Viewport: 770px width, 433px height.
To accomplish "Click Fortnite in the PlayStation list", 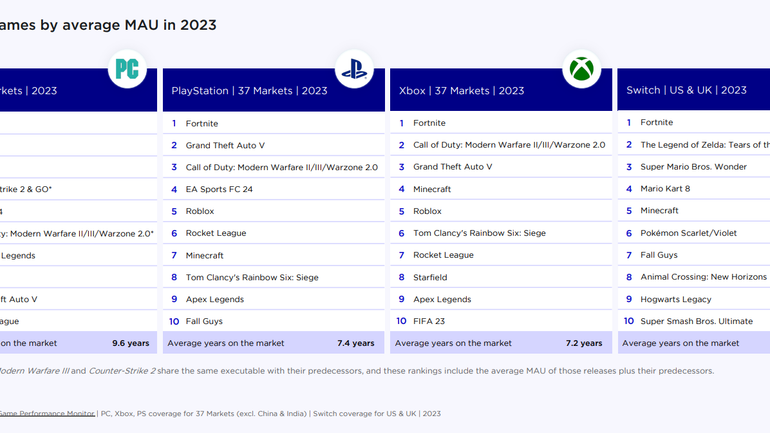I will (x=274, y=123).
